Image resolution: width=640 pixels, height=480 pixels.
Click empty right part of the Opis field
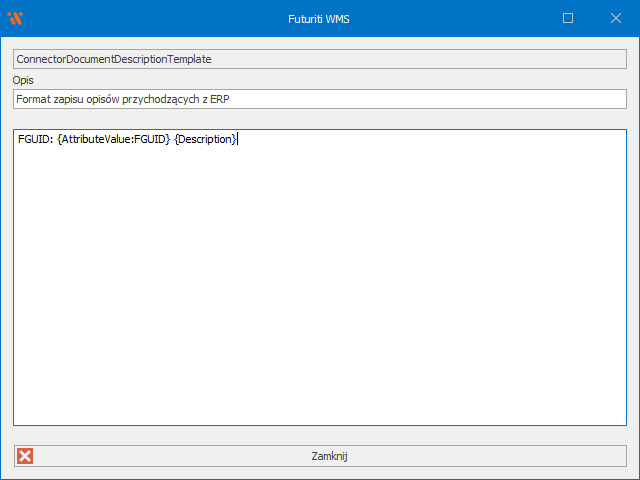pos(450,99)
